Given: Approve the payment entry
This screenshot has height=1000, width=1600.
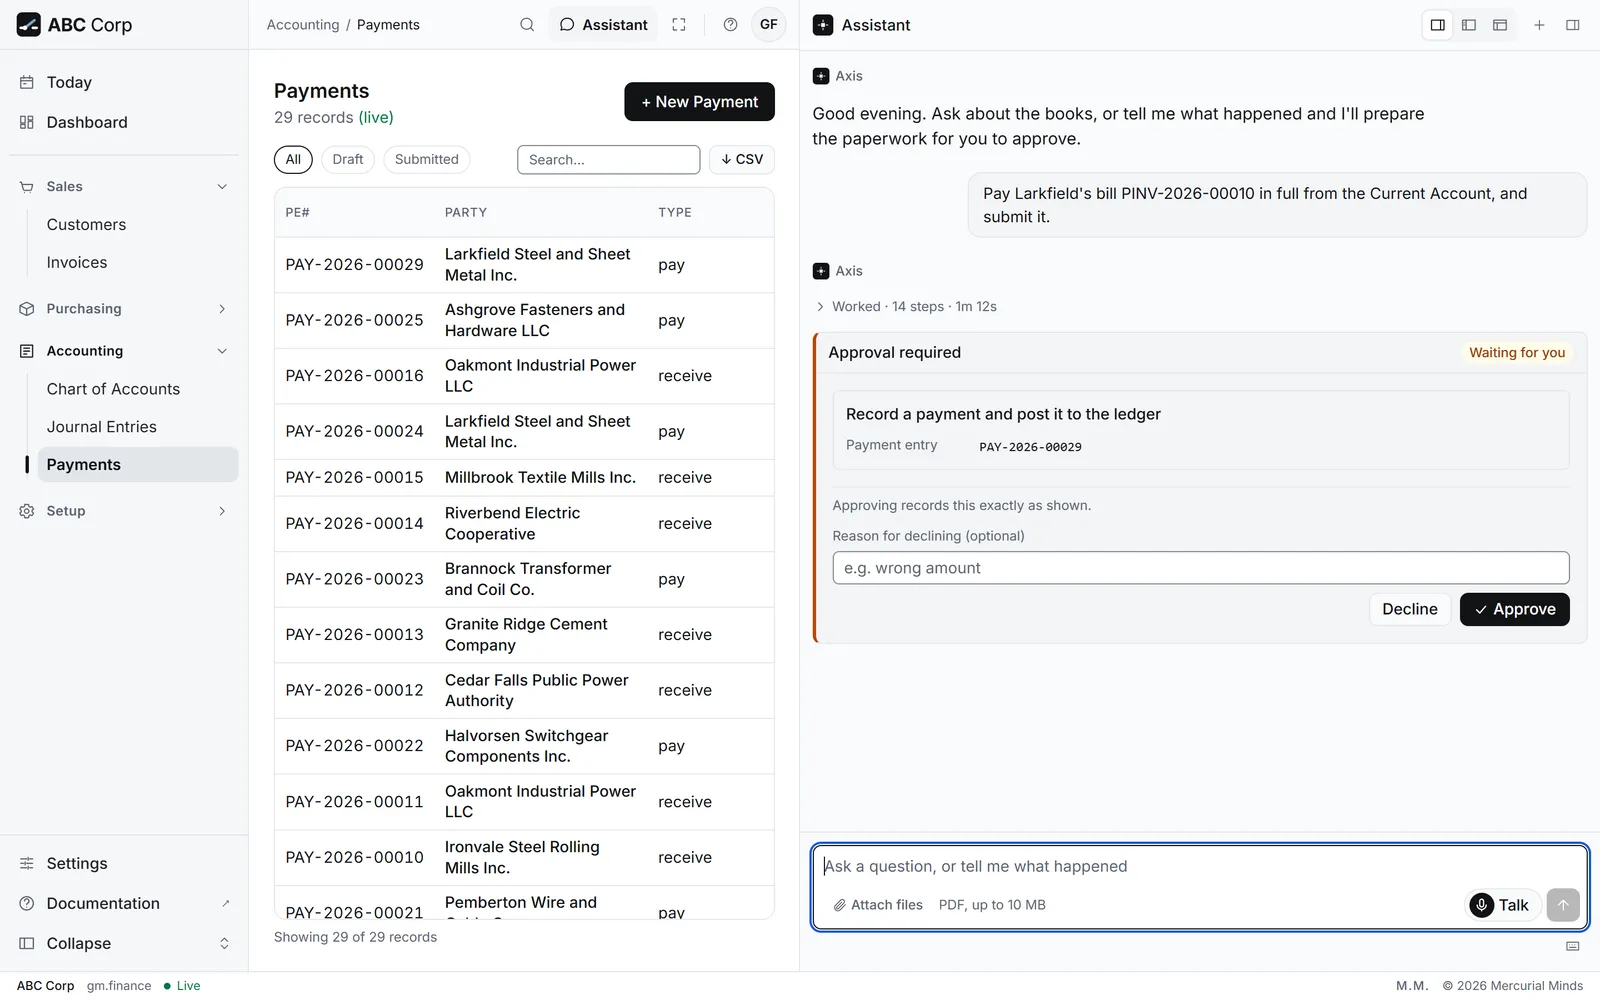Looking at the screenshot, I should point(1514,609).
